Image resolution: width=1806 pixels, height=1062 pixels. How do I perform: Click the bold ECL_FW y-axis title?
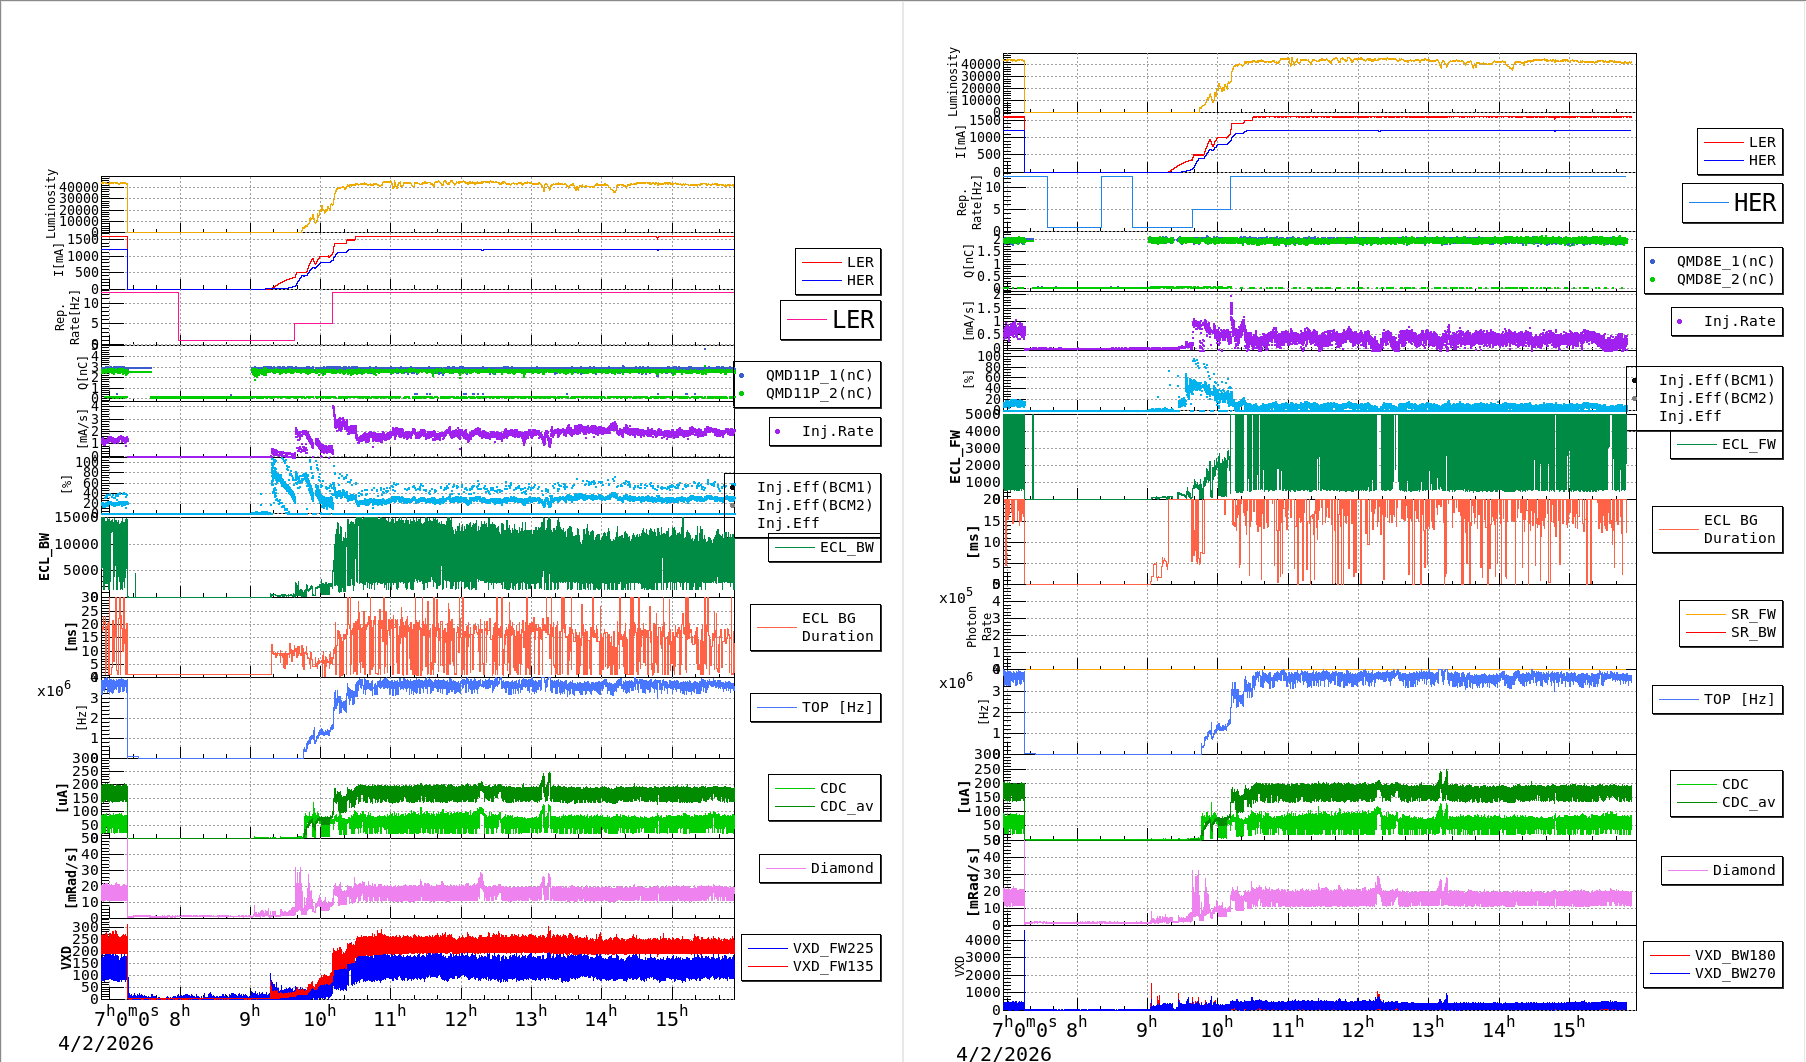[x=955, y=457]
